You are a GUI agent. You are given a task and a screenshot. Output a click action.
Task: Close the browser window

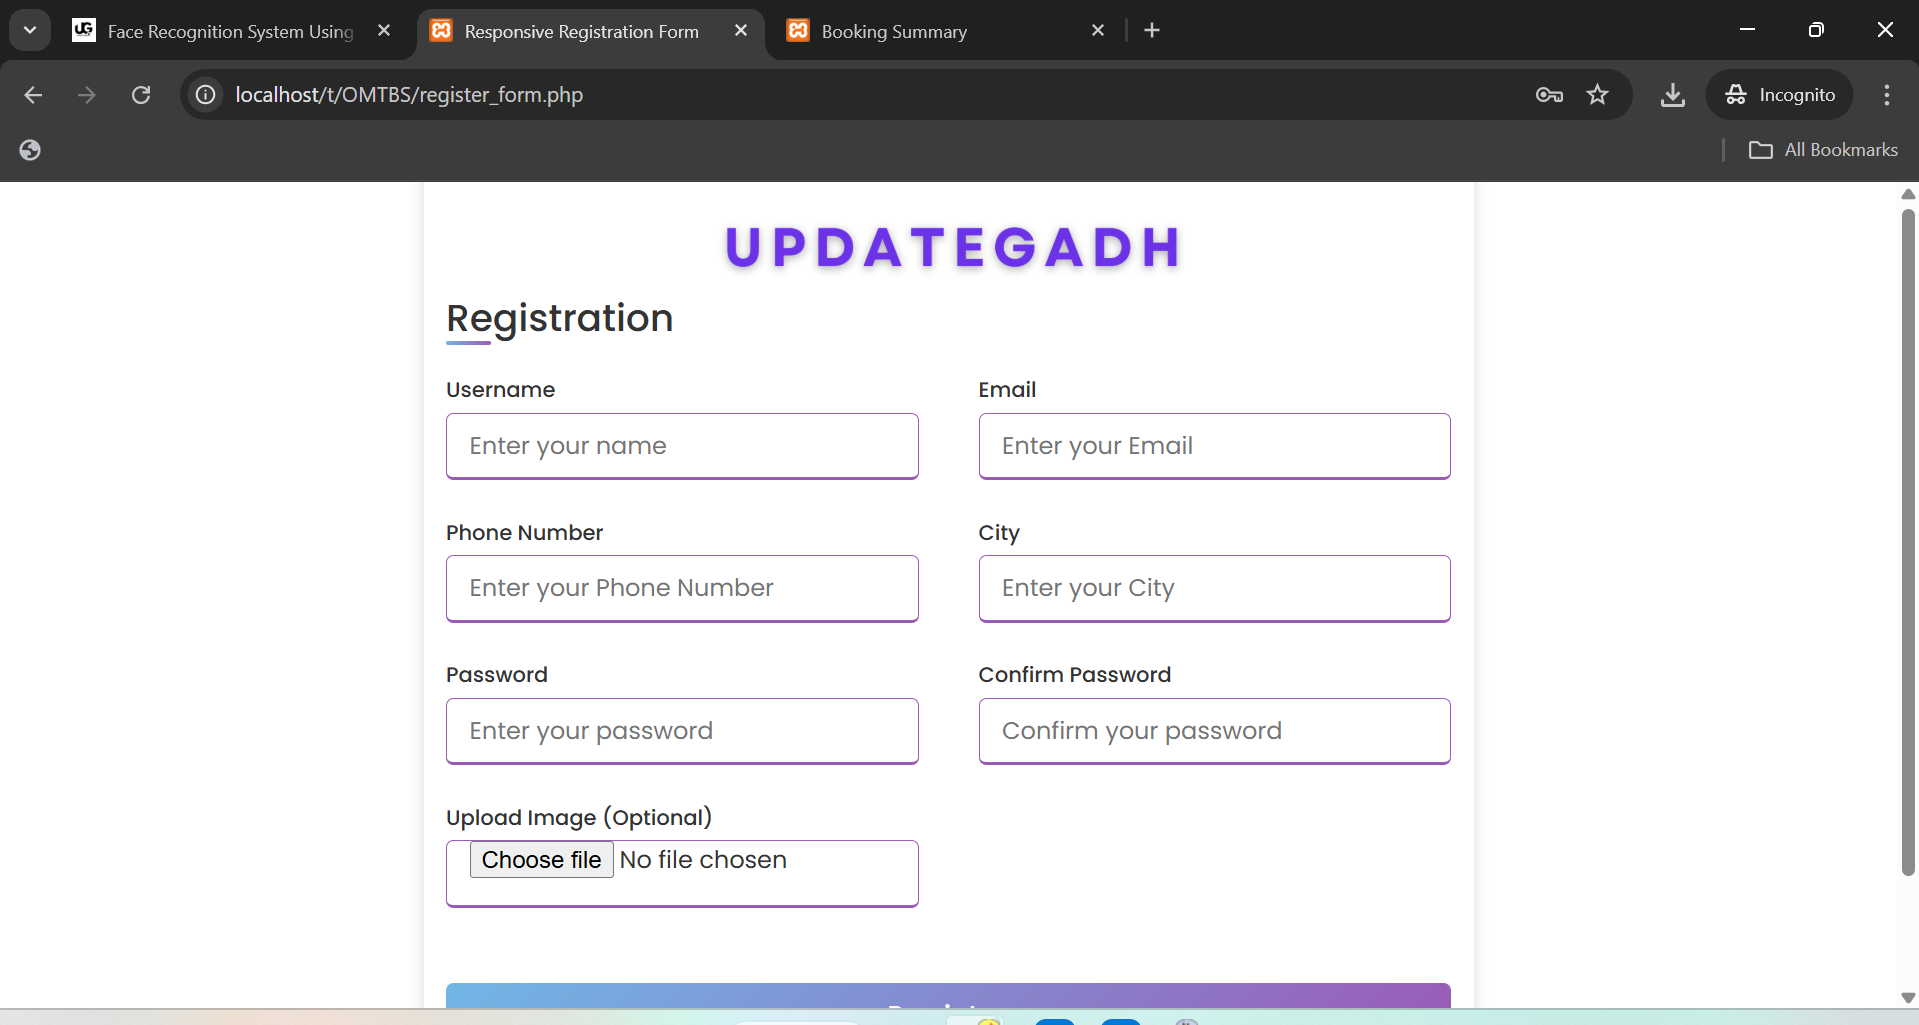pyautogui.click(x=1885, y=30)
